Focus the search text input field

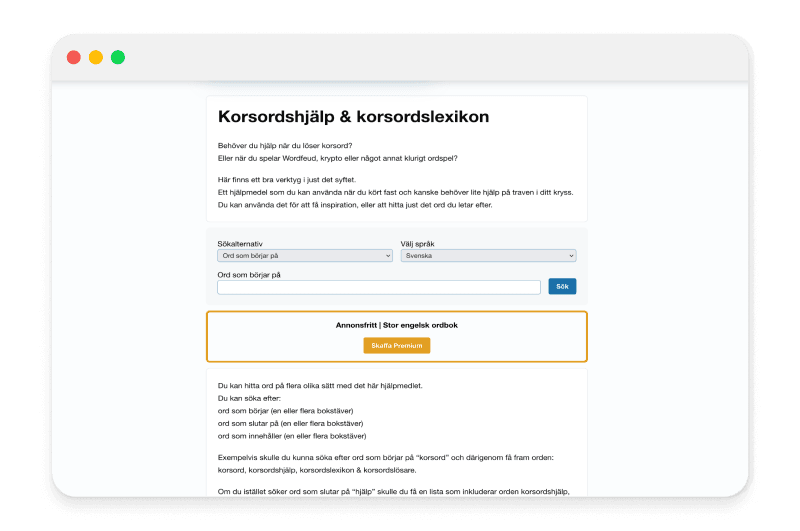click(x=379, y=287)
